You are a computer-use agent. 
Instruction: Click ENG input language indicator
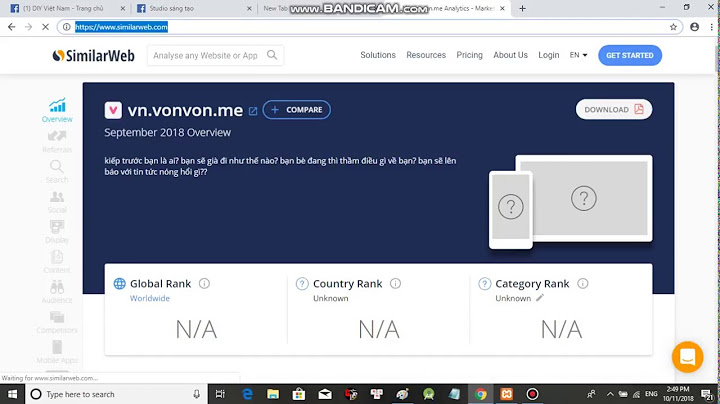651,394
